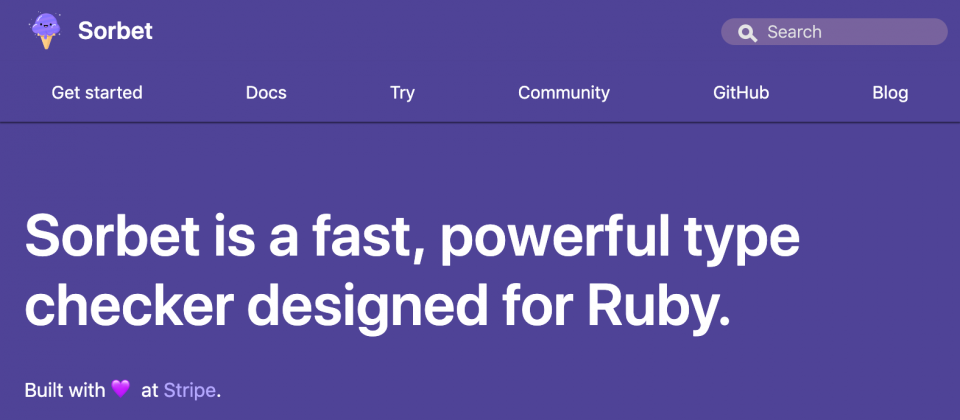Click the magnifying glass search icon
Viewport: 960px width, 420px height.
[747, 32]
